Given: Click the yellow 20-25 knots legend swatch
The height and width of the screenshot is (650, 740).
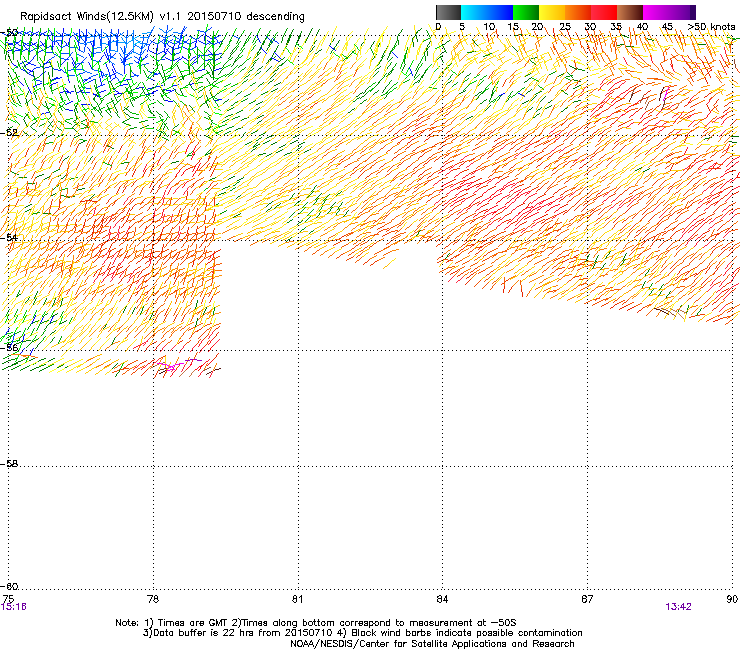Looking at the screenshot, I should pos(552,12).
